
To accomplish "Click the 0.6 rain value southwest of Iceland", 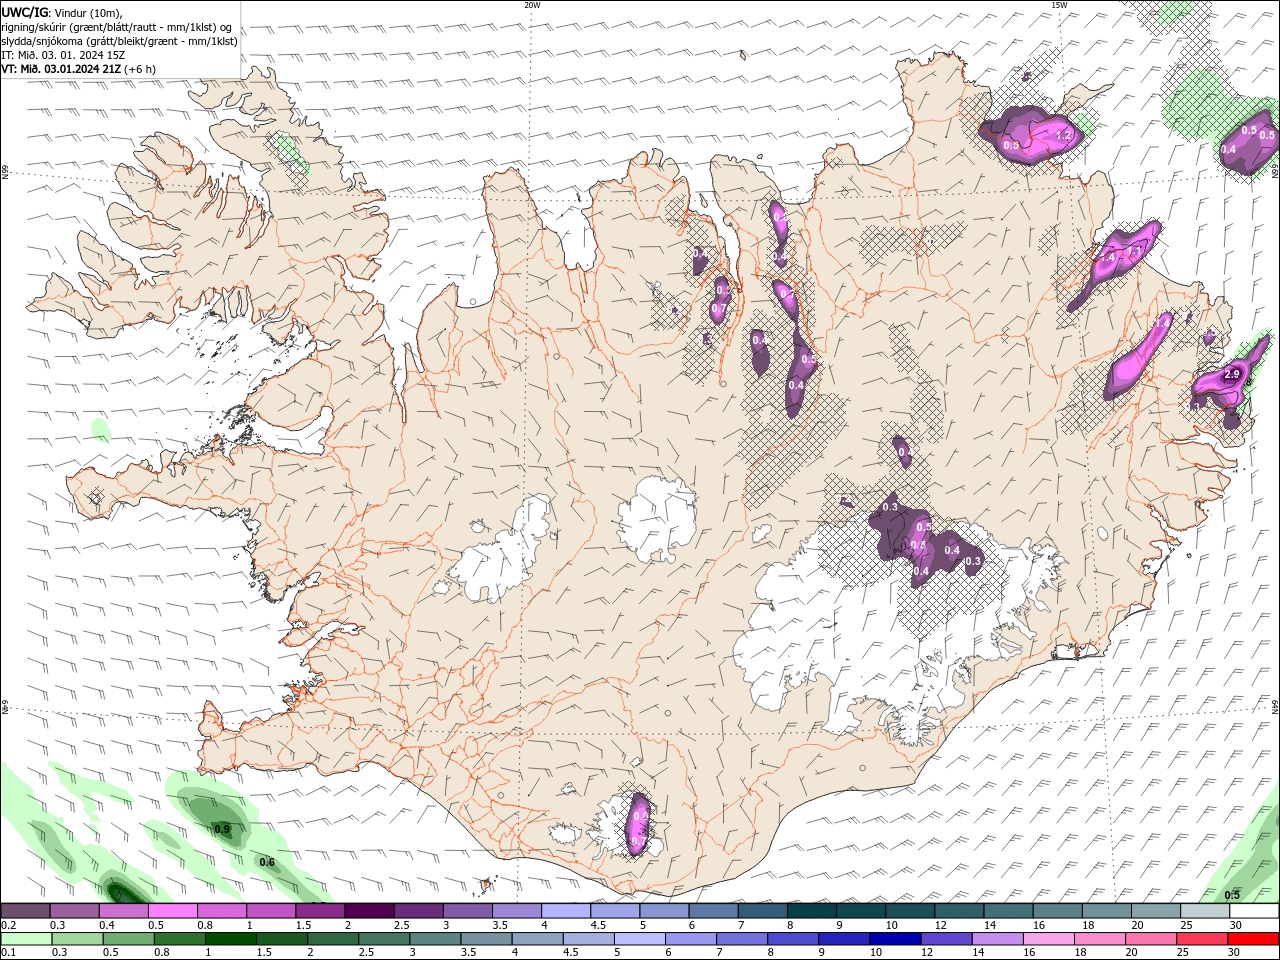I will coord(267,862).
